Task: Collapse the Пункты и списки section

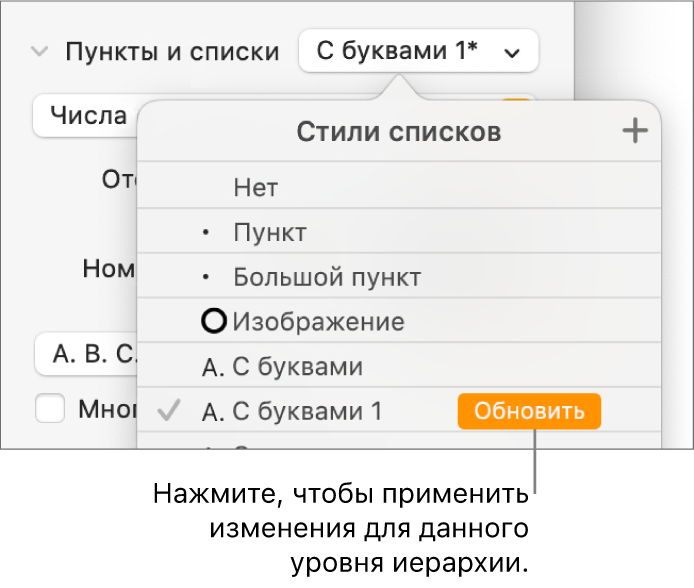Action: tap(39, 52)
